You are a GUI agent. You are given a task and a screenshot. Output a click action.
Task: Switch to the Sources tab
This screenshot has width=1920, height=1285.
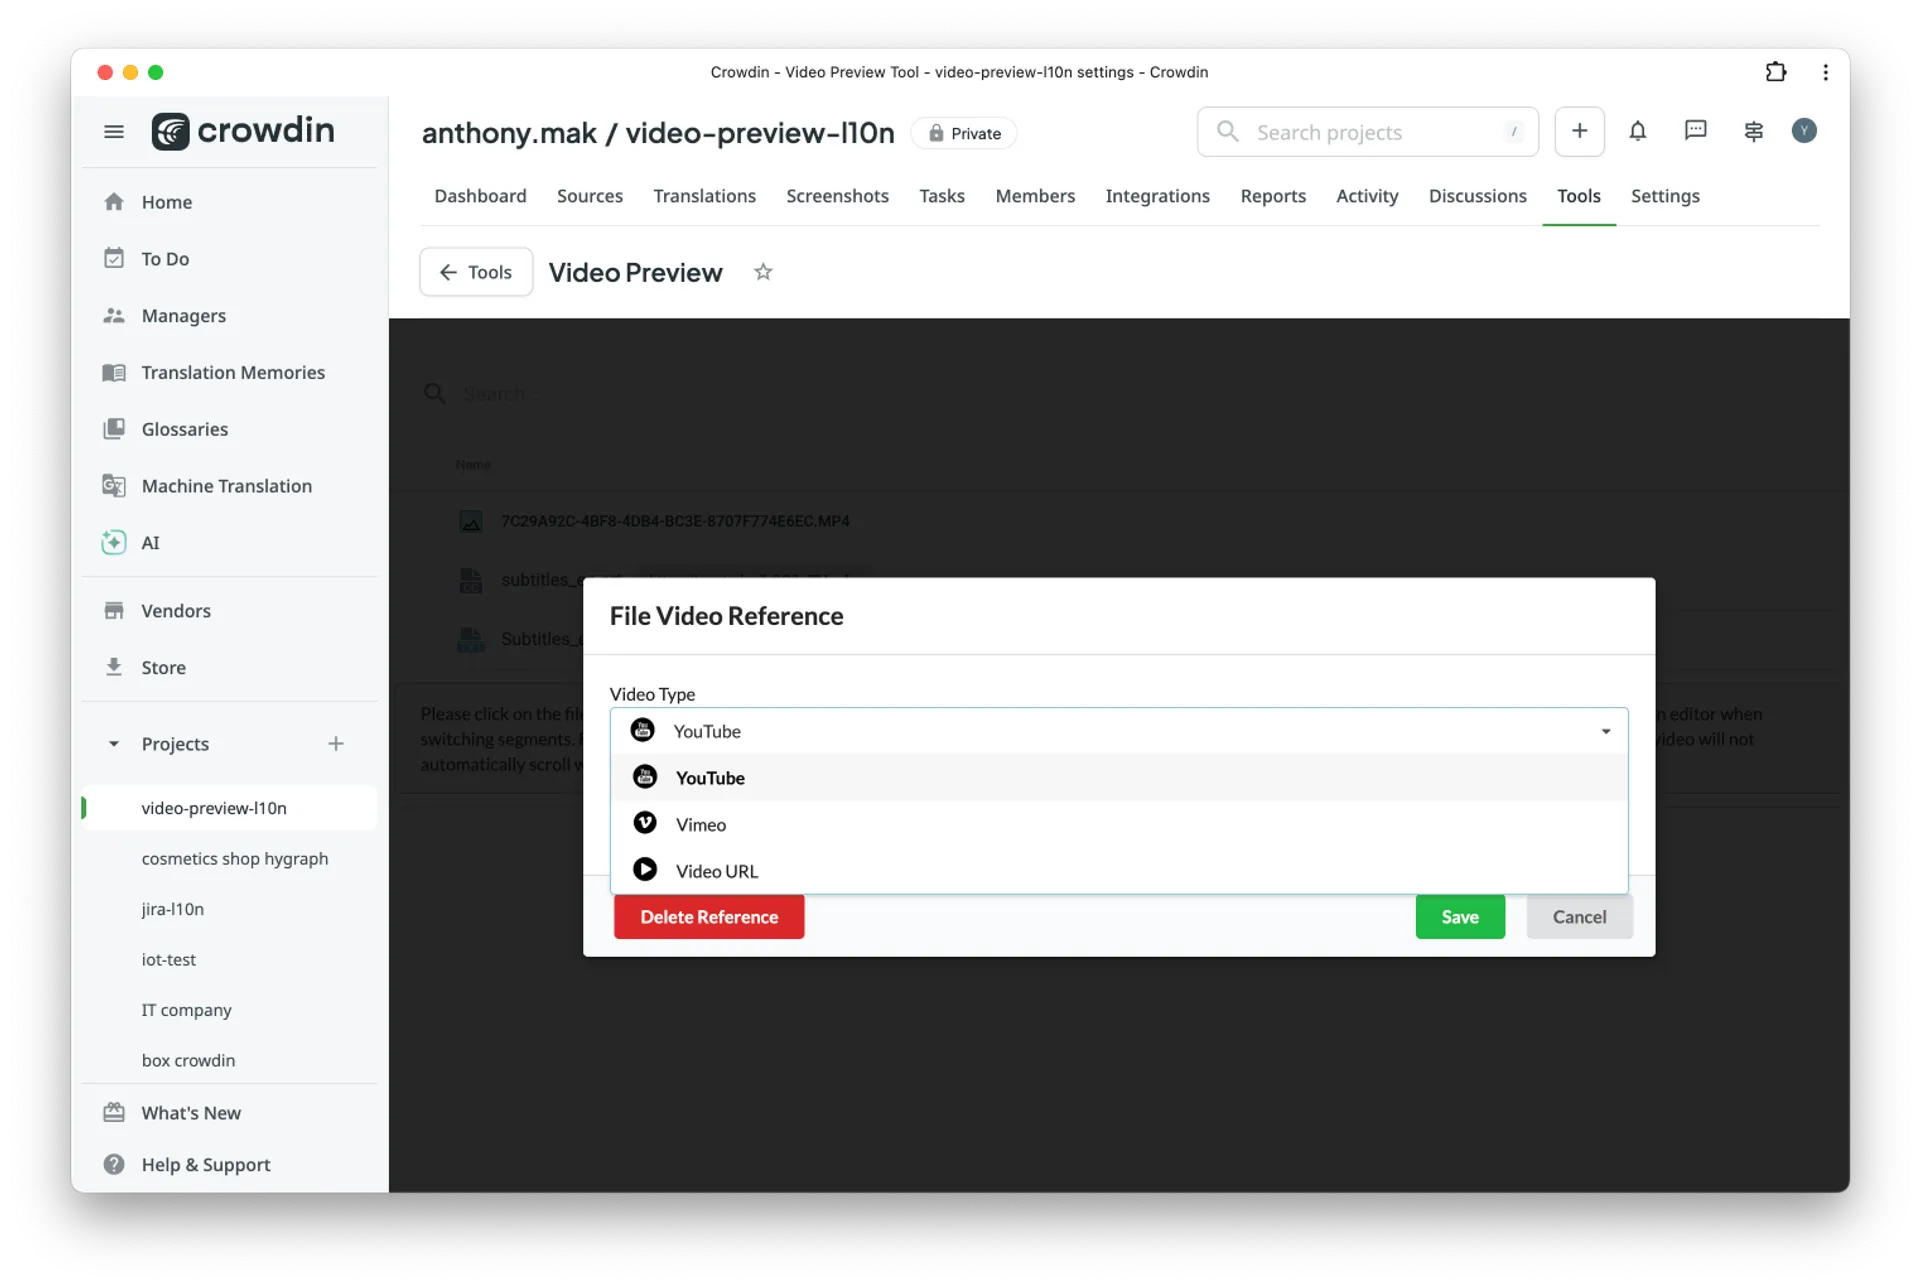click(590, 196)
